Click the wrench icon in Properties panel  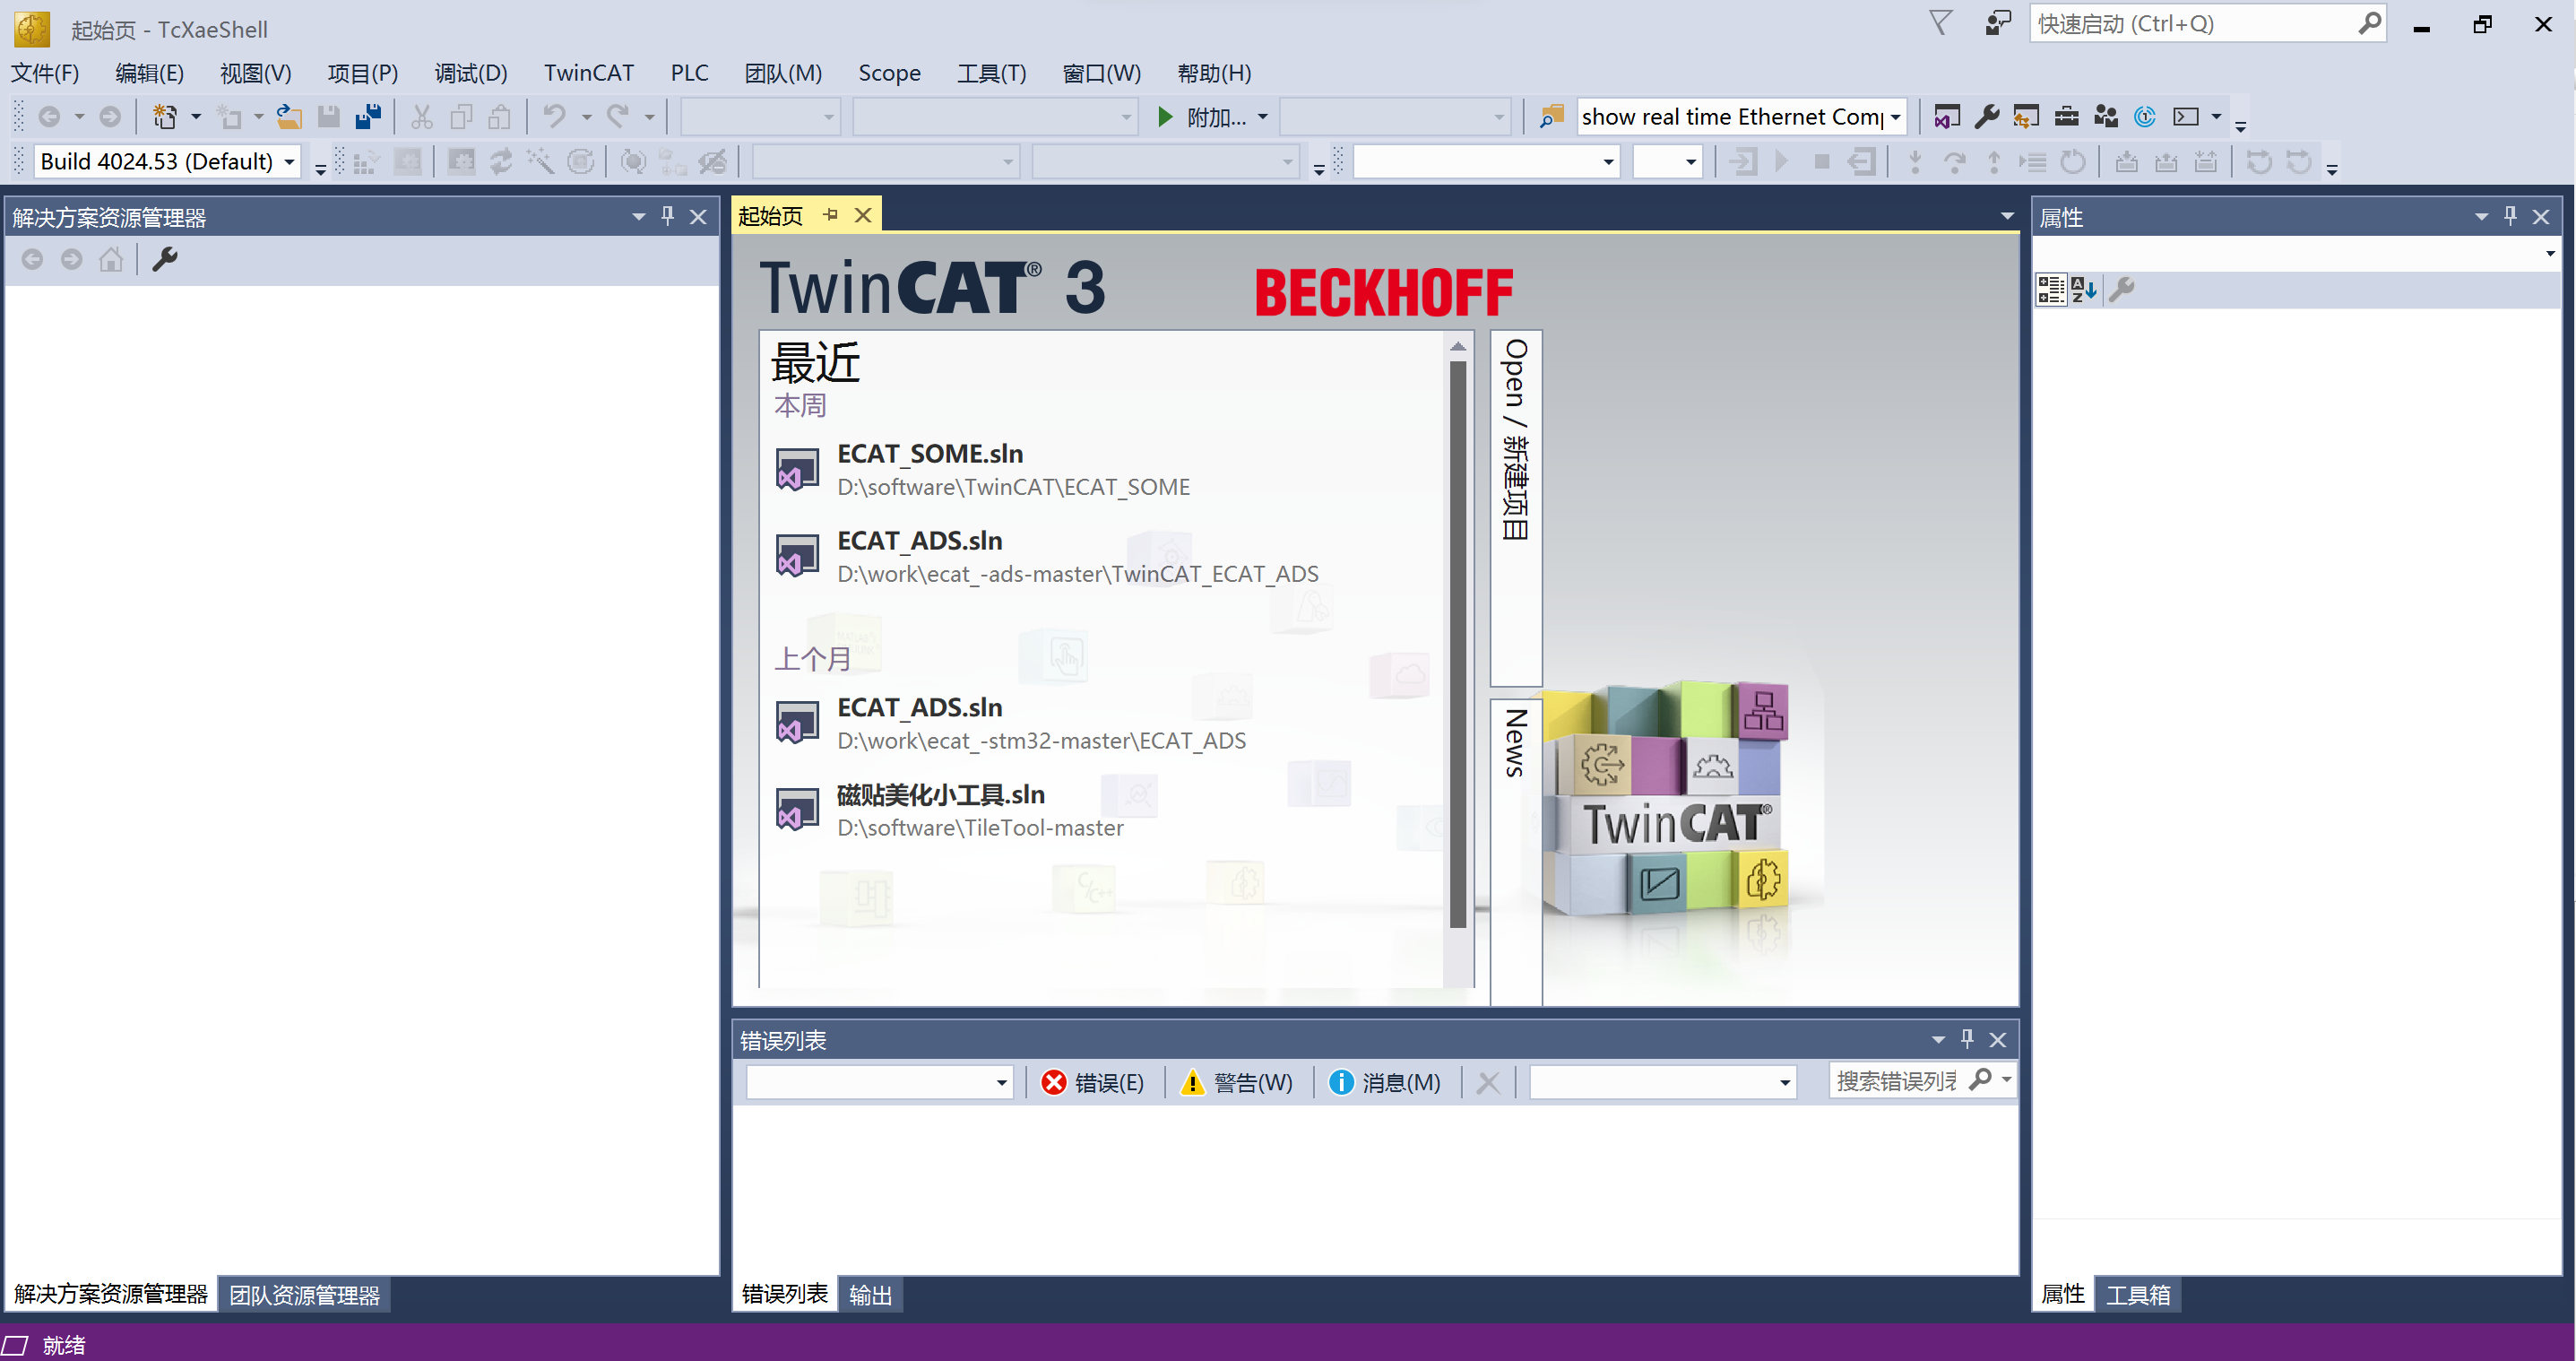pos(2122,289)
